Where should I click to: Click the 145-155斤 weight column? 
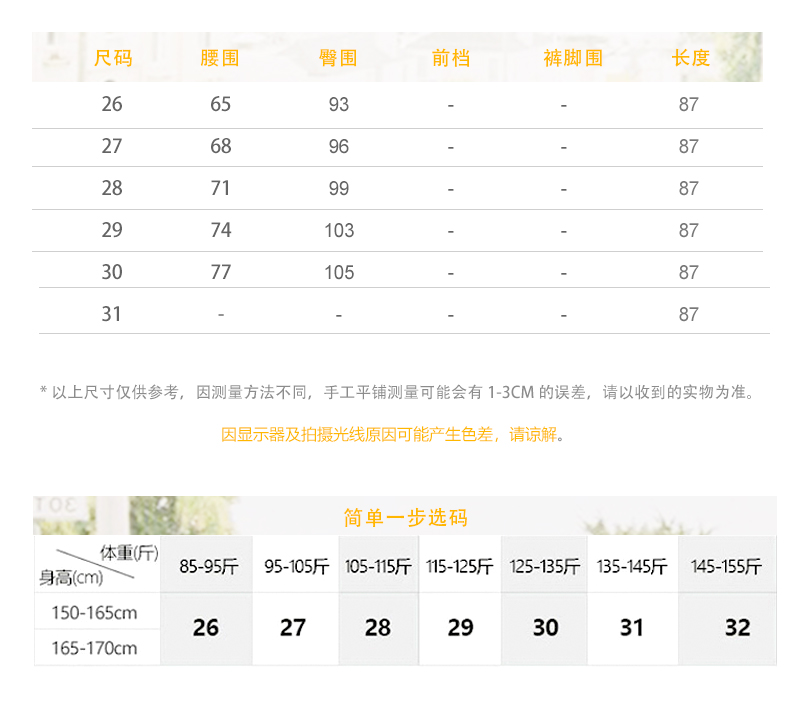click(727, 566)
